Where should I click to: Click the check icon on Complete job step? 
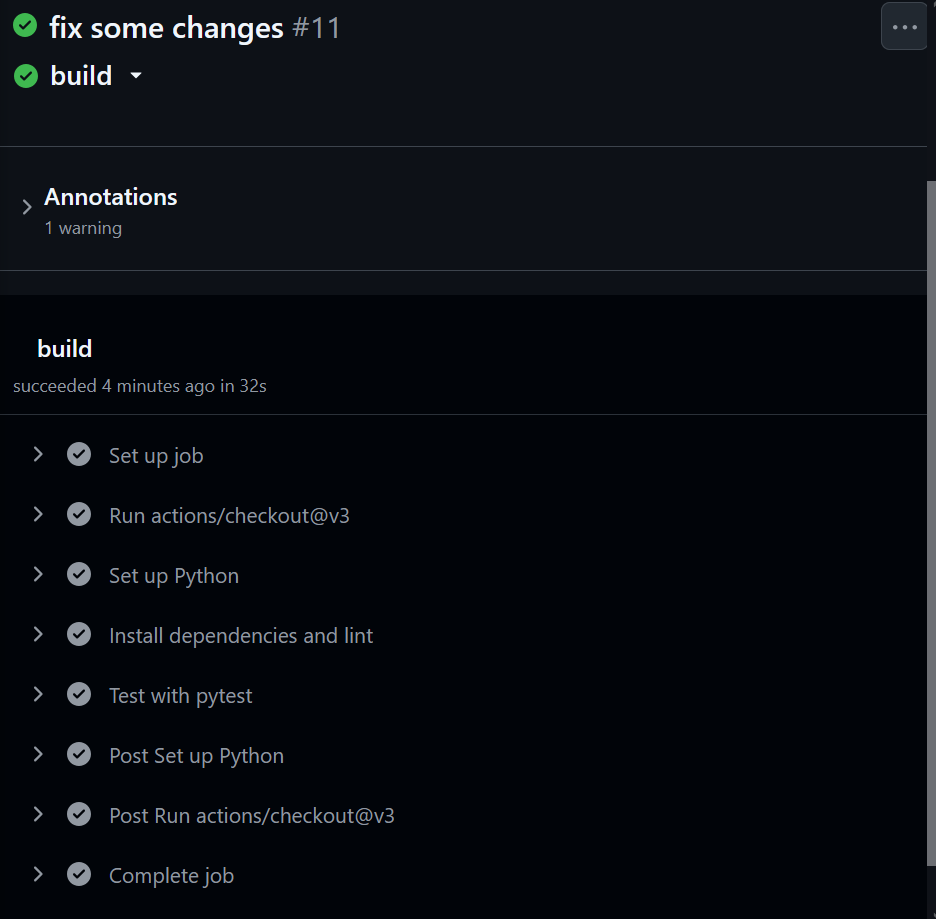point(78,874)
